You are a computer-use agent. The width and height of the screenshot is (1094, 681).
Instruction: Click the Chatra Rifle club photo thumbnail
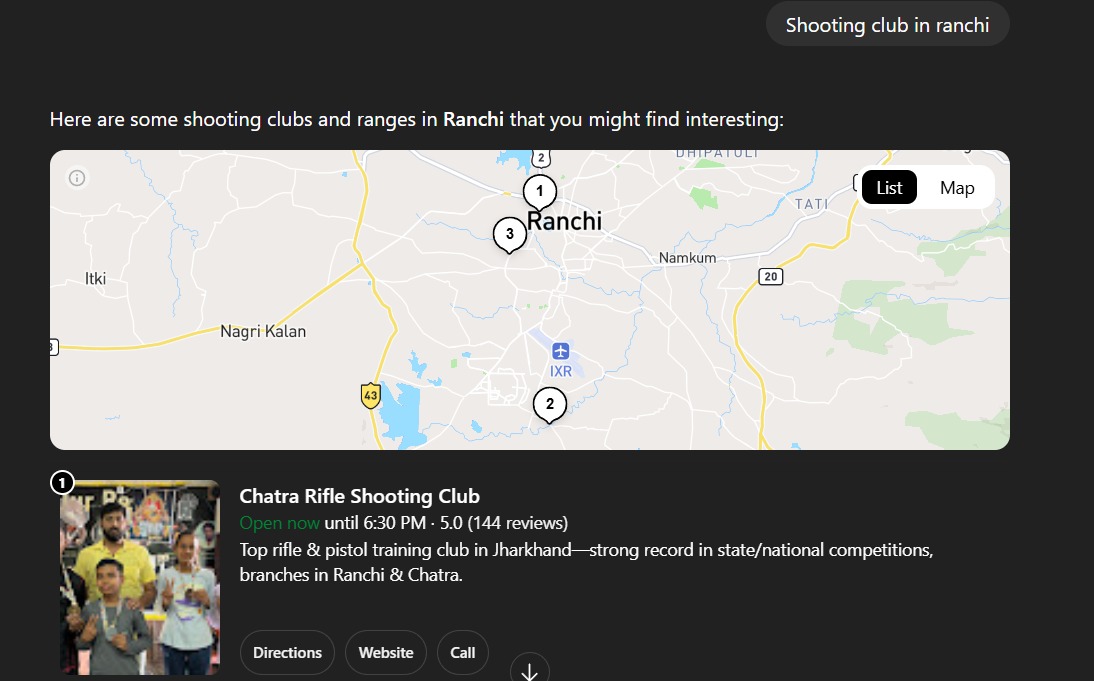(140, 577)
